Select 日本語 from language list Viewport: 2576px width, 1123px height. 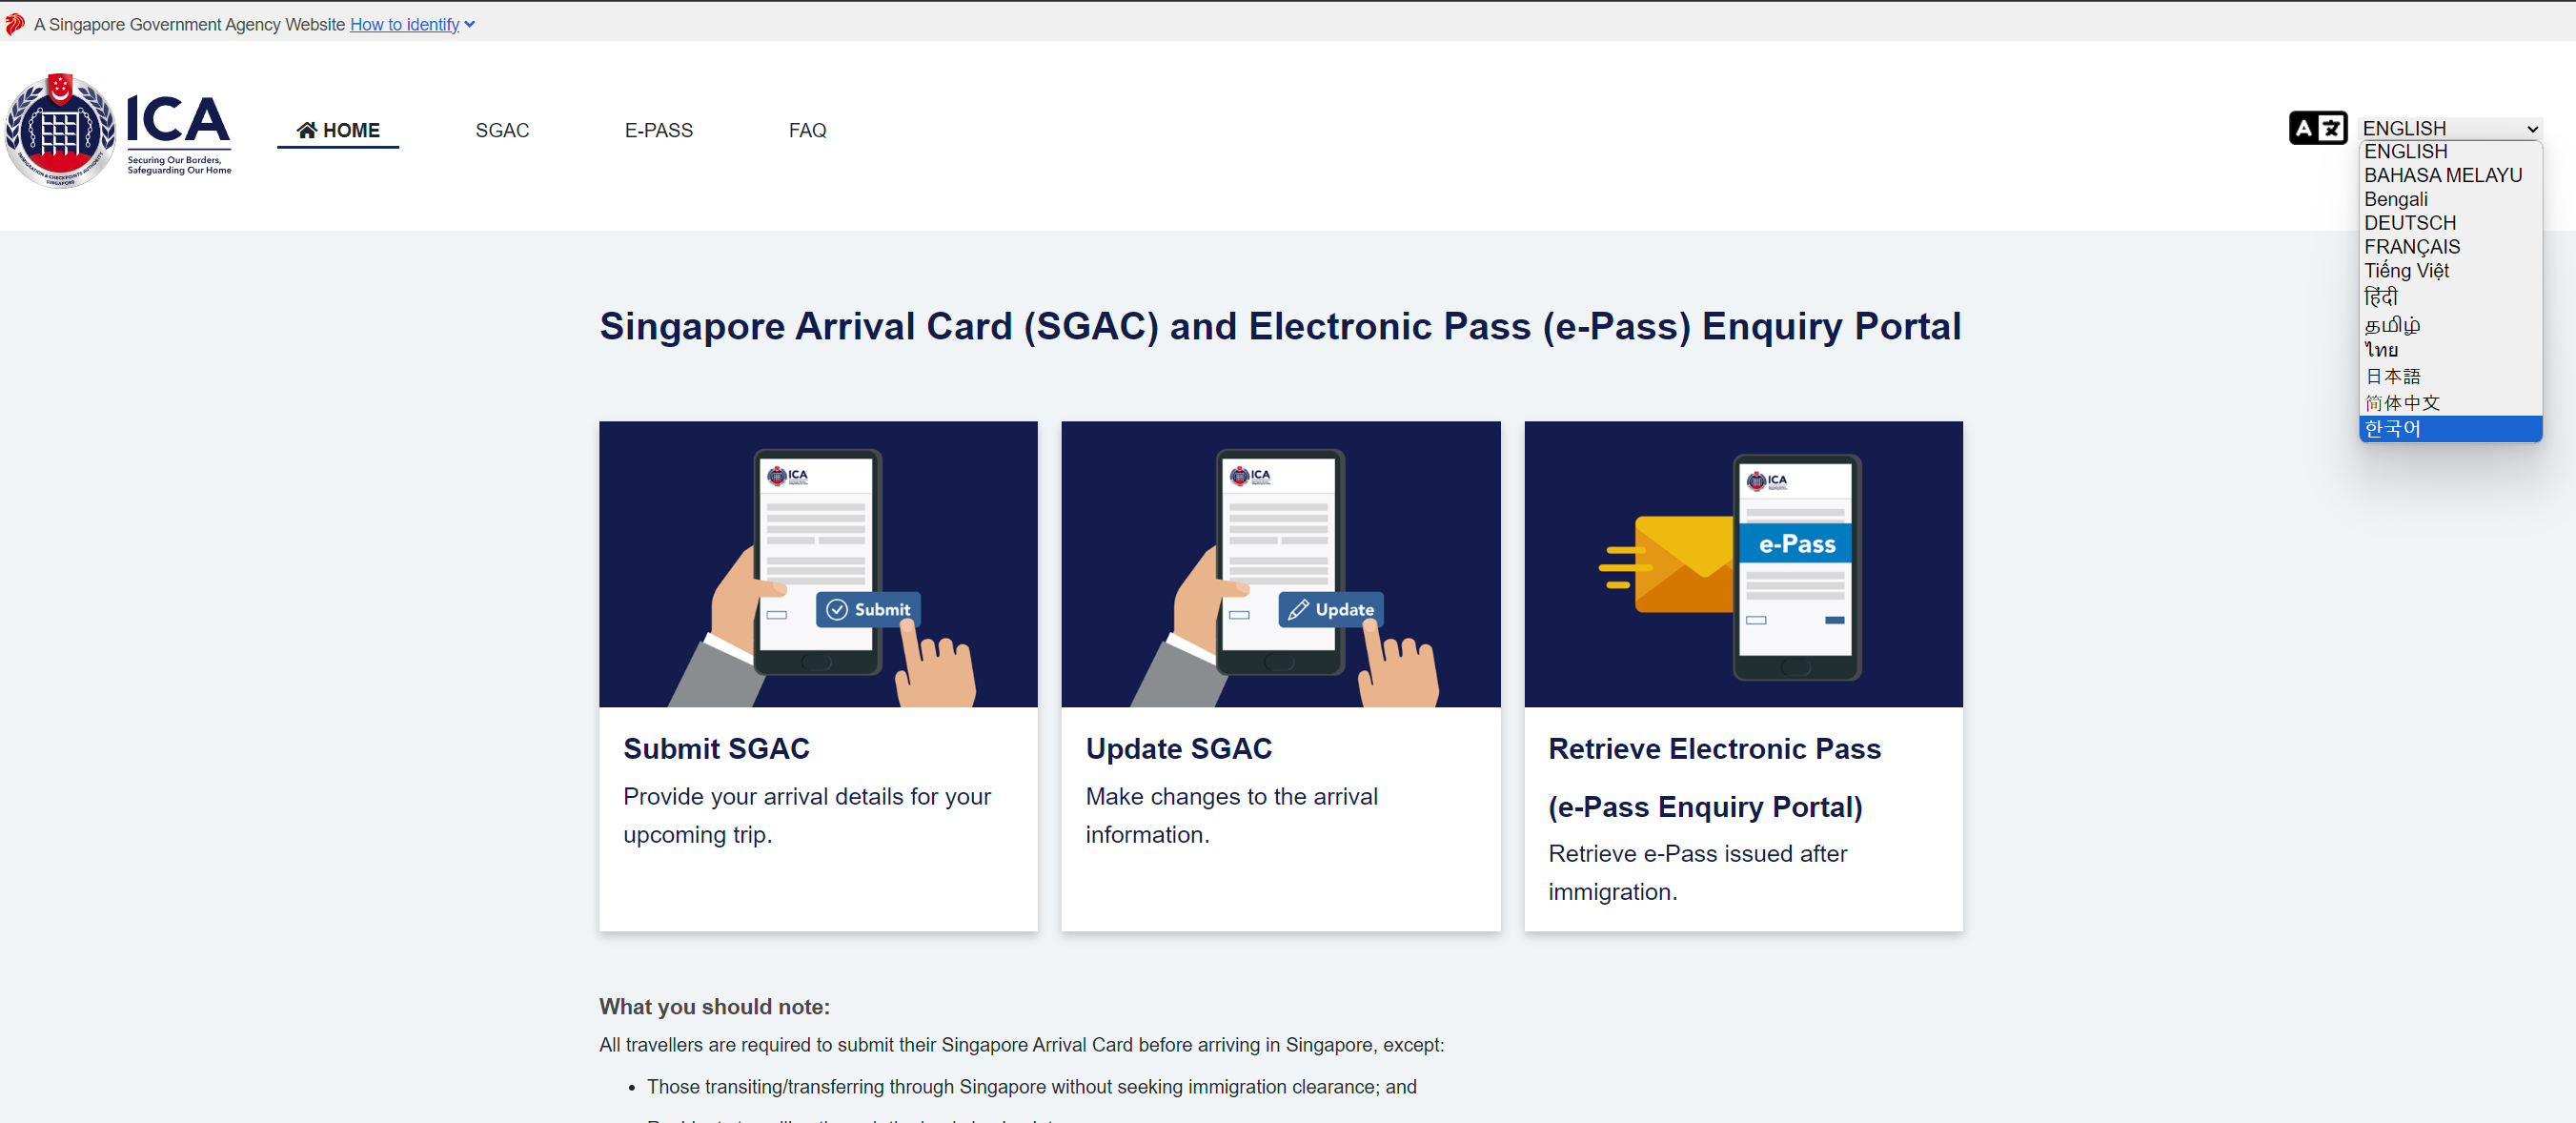click(2450, 376)
